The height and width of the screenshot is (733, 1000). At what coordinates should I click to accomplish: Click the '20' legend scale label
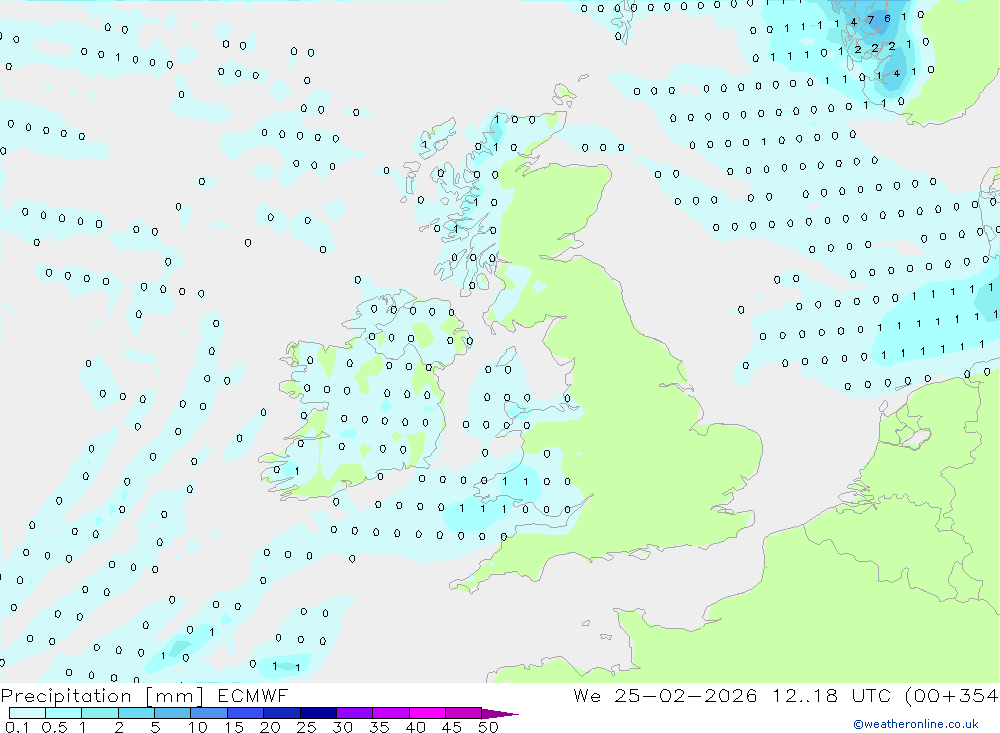270,727
